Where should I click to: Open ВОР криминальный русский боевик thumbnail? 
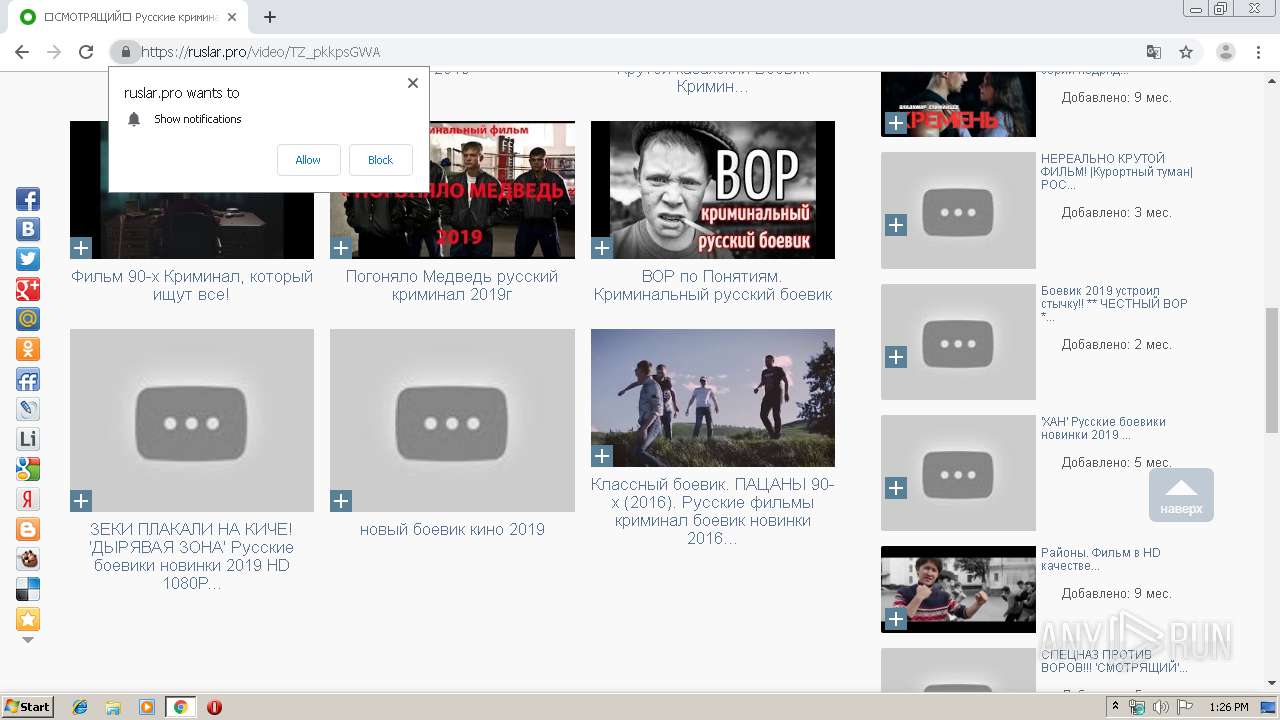coord(713,190)
